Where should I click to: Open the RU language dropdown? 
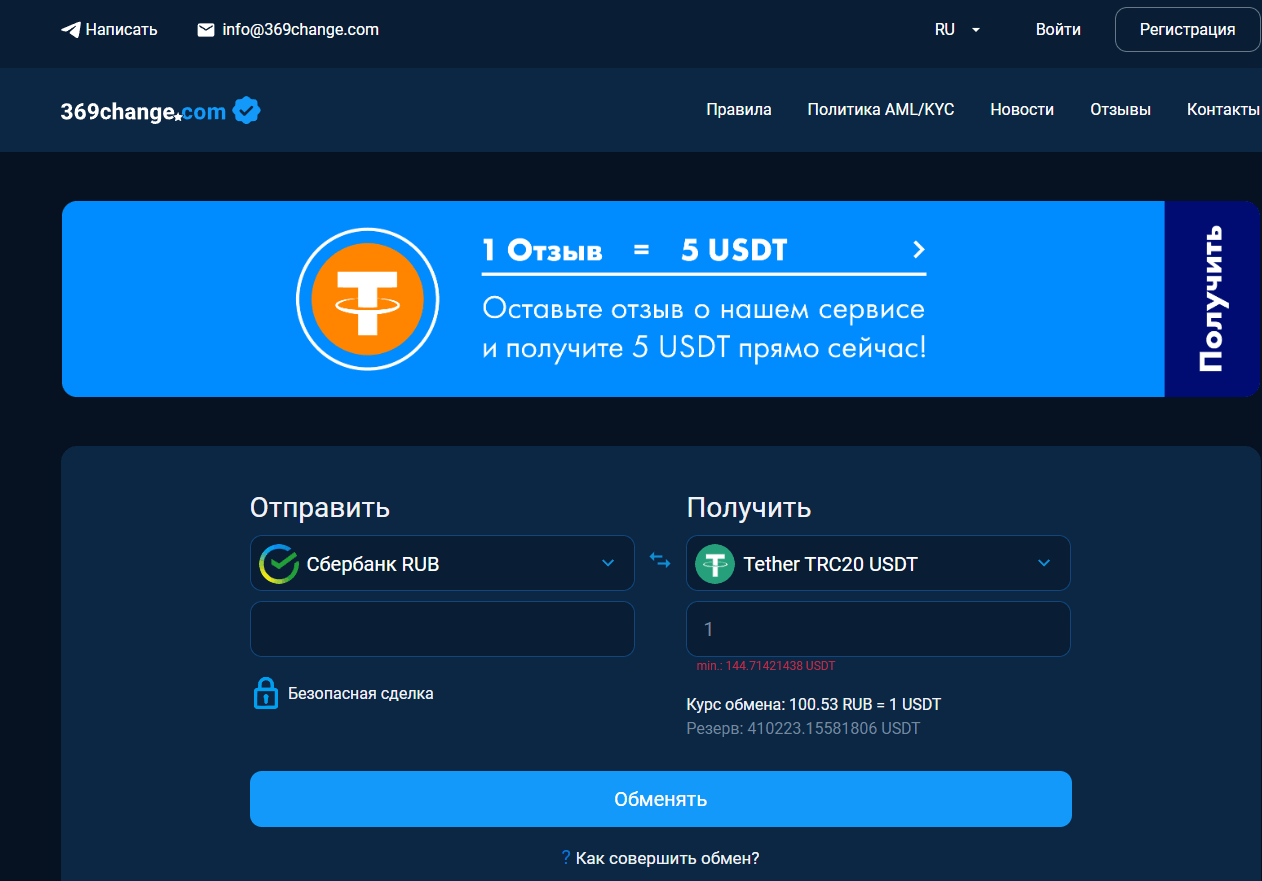[958, 30]
